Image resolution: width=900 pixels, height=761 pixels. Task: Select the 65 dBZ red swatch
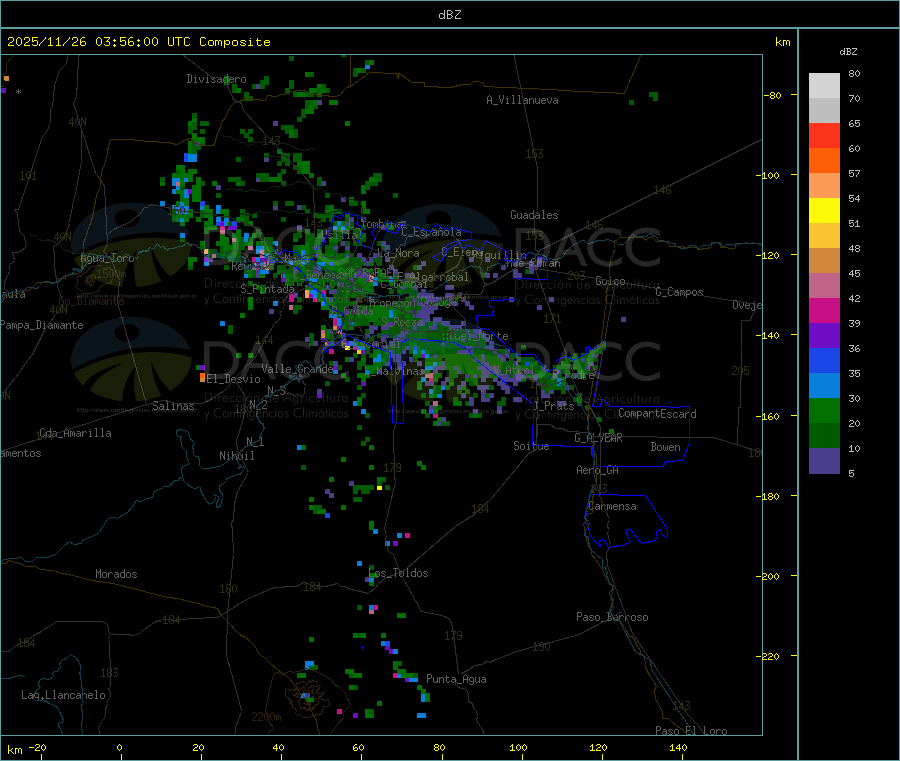(x=824, y=135)
